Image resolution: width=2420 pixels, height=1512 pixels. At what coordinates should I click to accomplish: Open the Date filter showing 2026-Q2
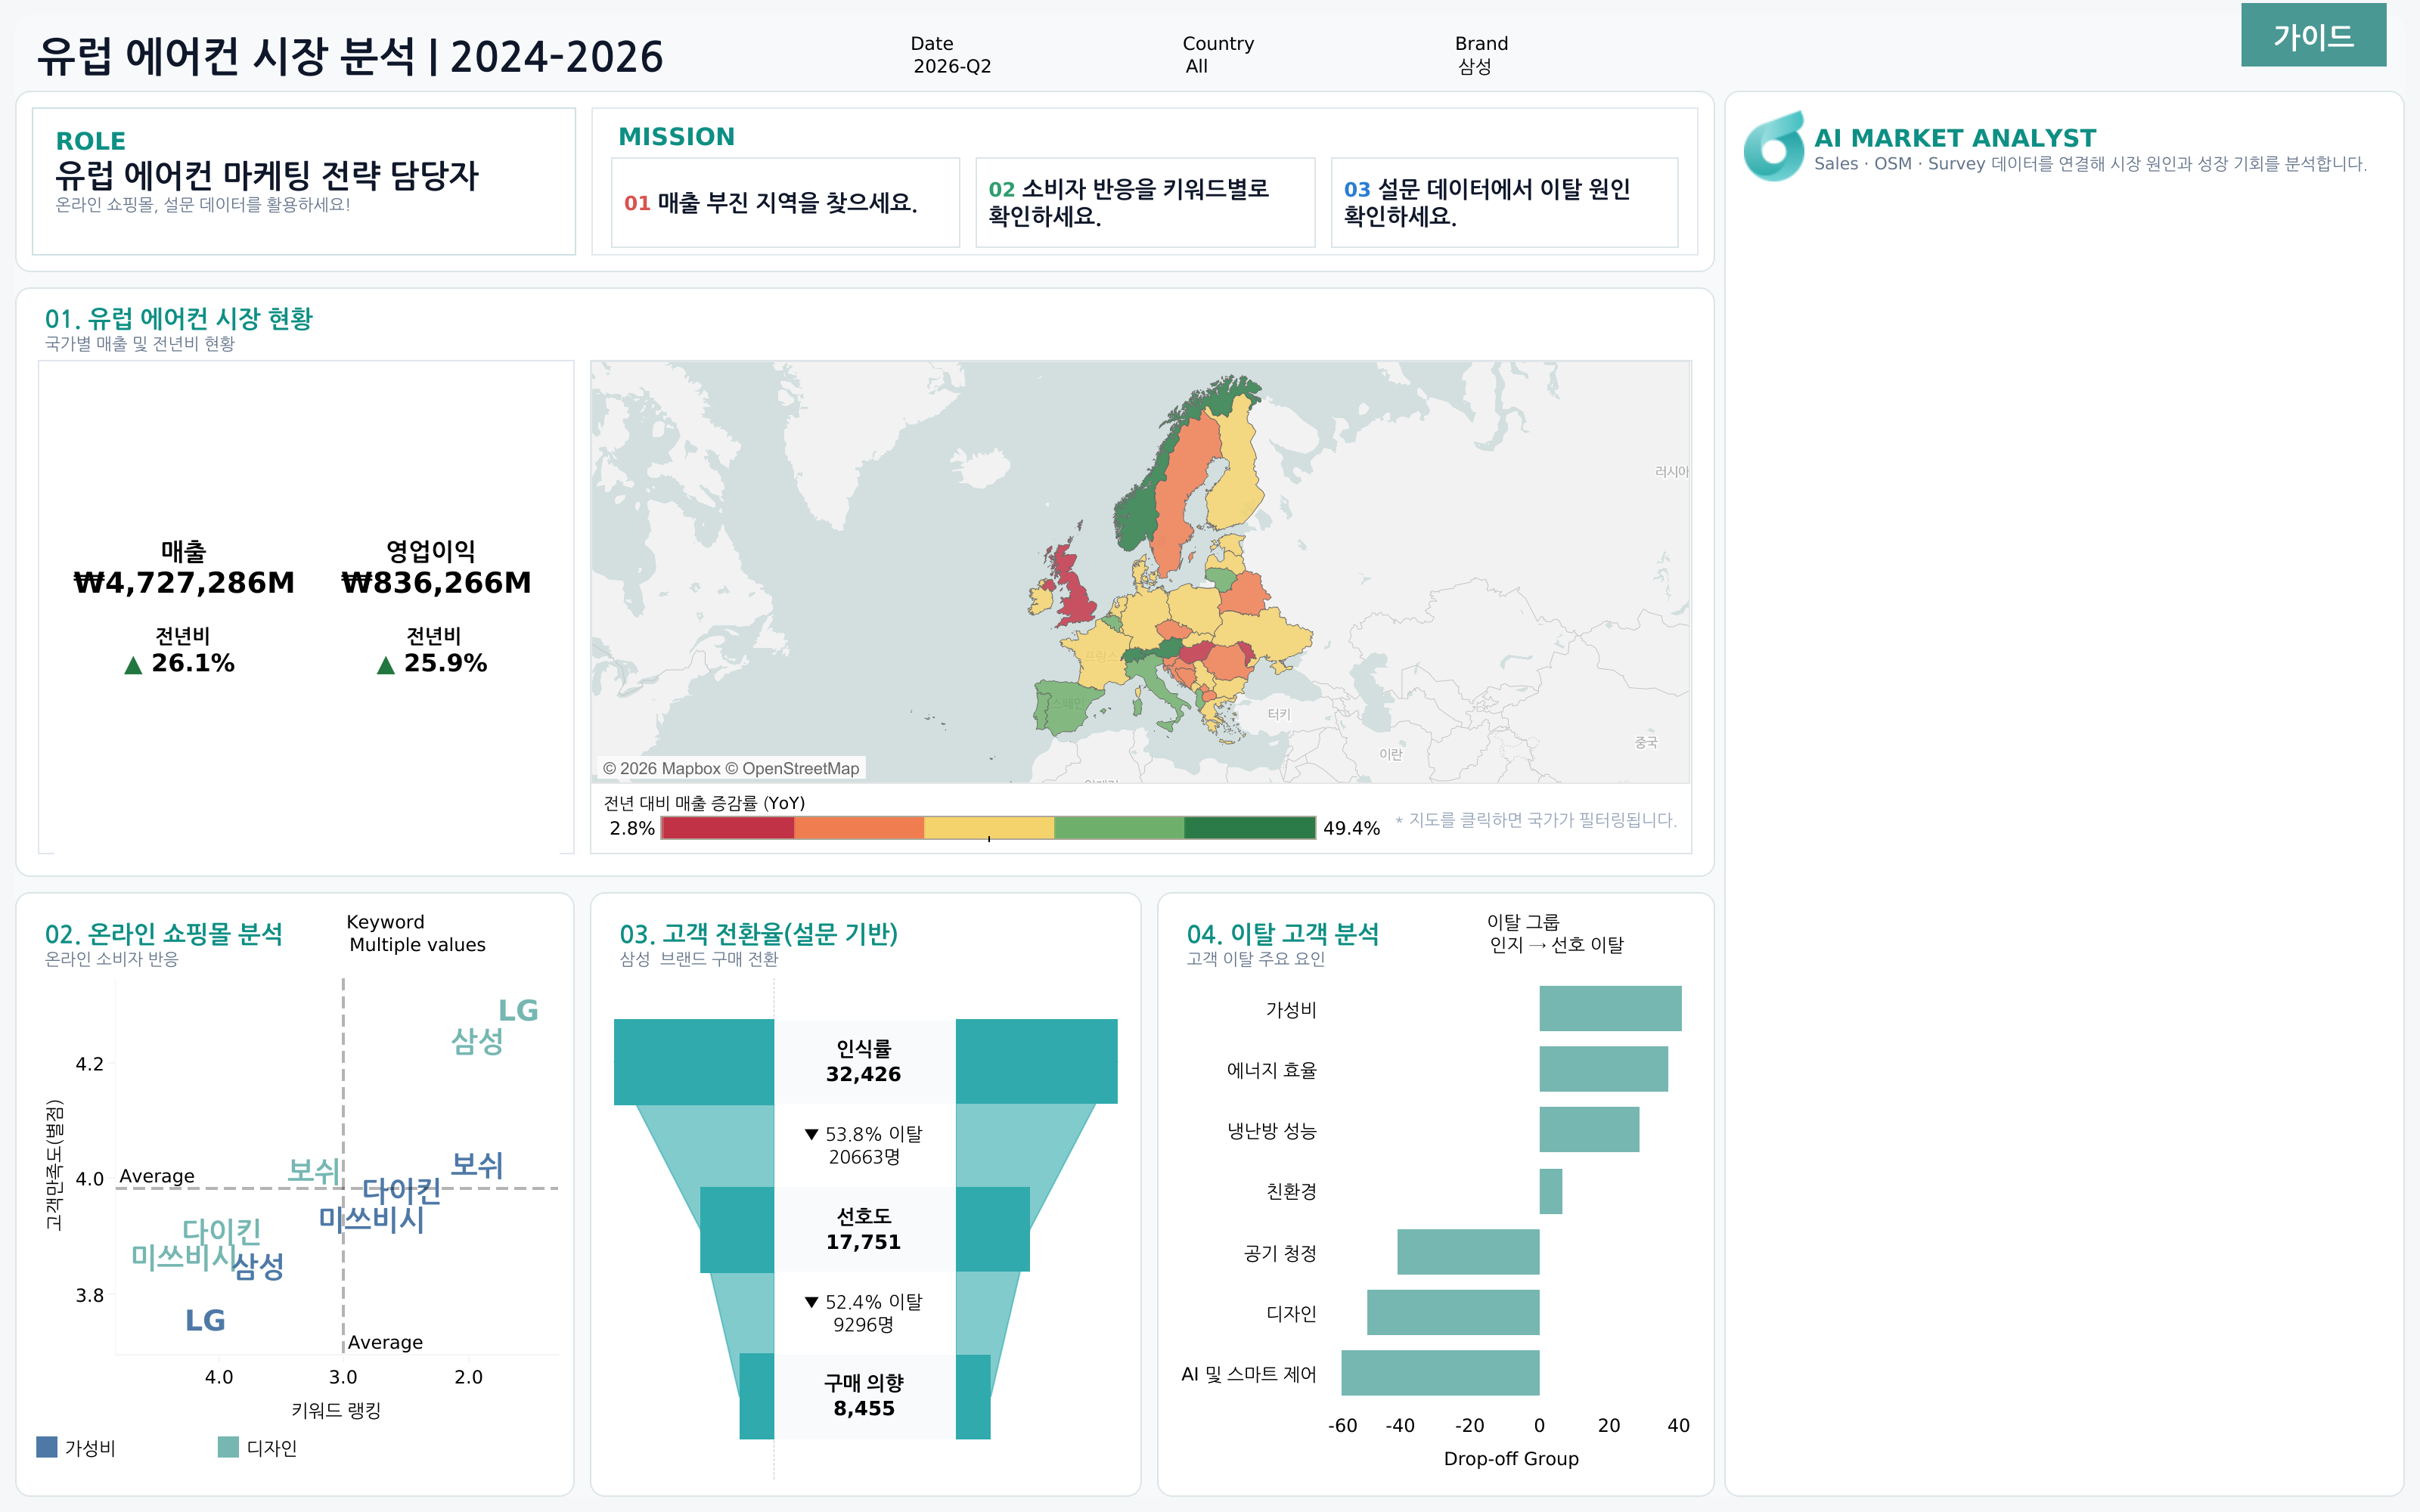tap(951, 55)
